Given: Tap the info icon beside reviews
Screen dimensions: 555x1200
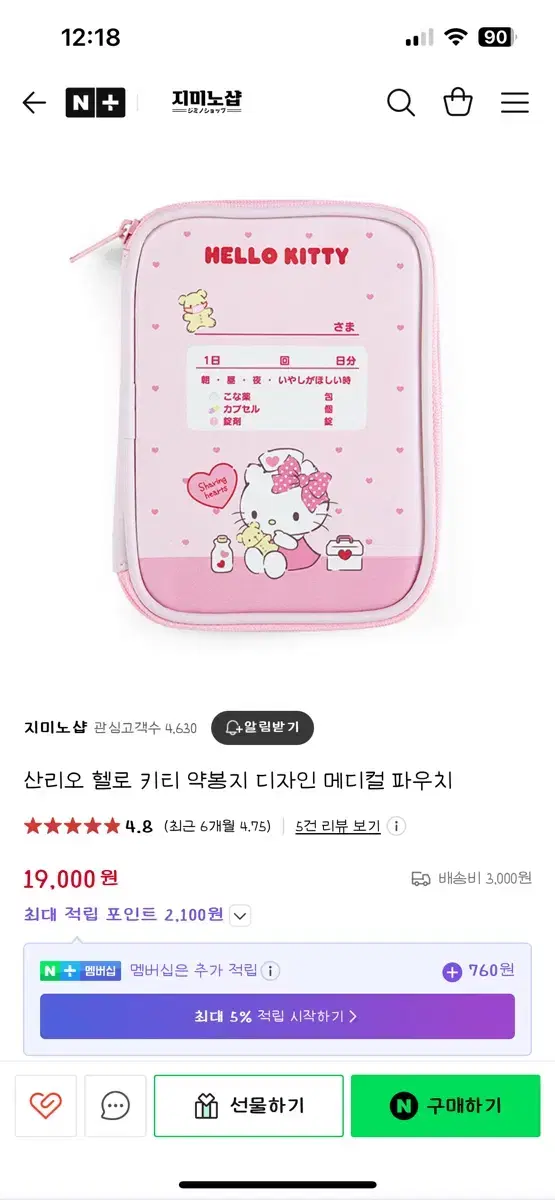Looking at the screenshot, I should coord(397,827).
